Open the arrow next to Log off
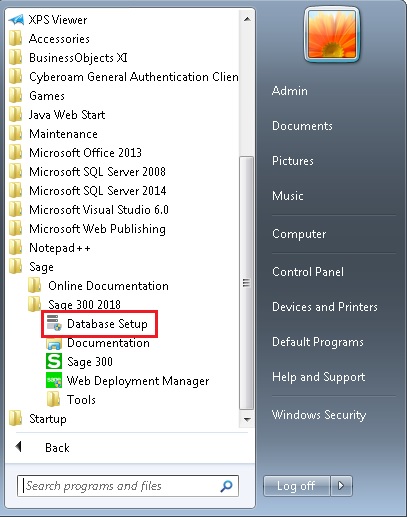407x517 pixels. [341, 486]
